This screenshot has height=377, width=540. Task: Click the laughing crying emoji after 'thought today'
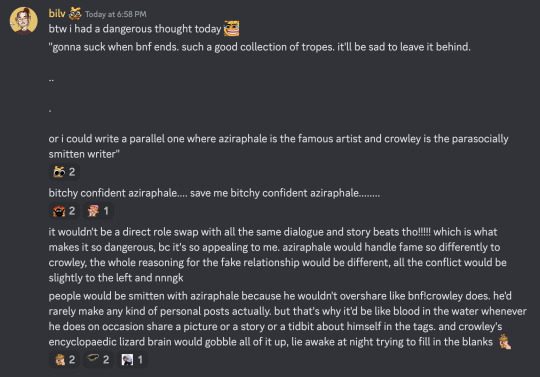(231, 29)
